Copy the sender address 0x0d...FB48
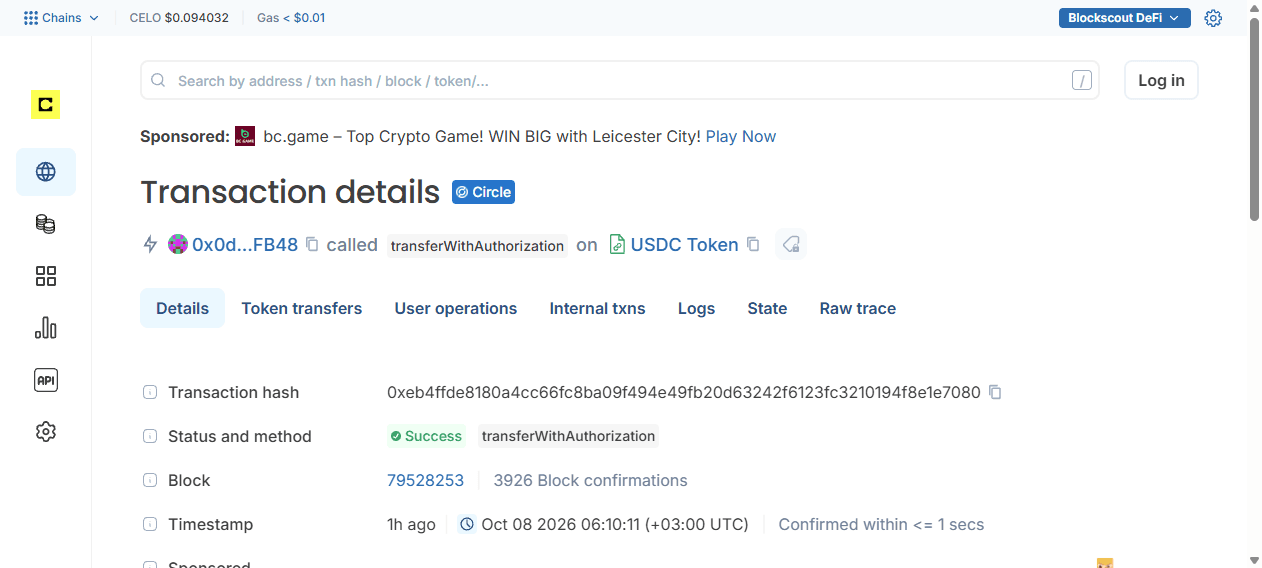The image size is (1262, 568). 312,244
